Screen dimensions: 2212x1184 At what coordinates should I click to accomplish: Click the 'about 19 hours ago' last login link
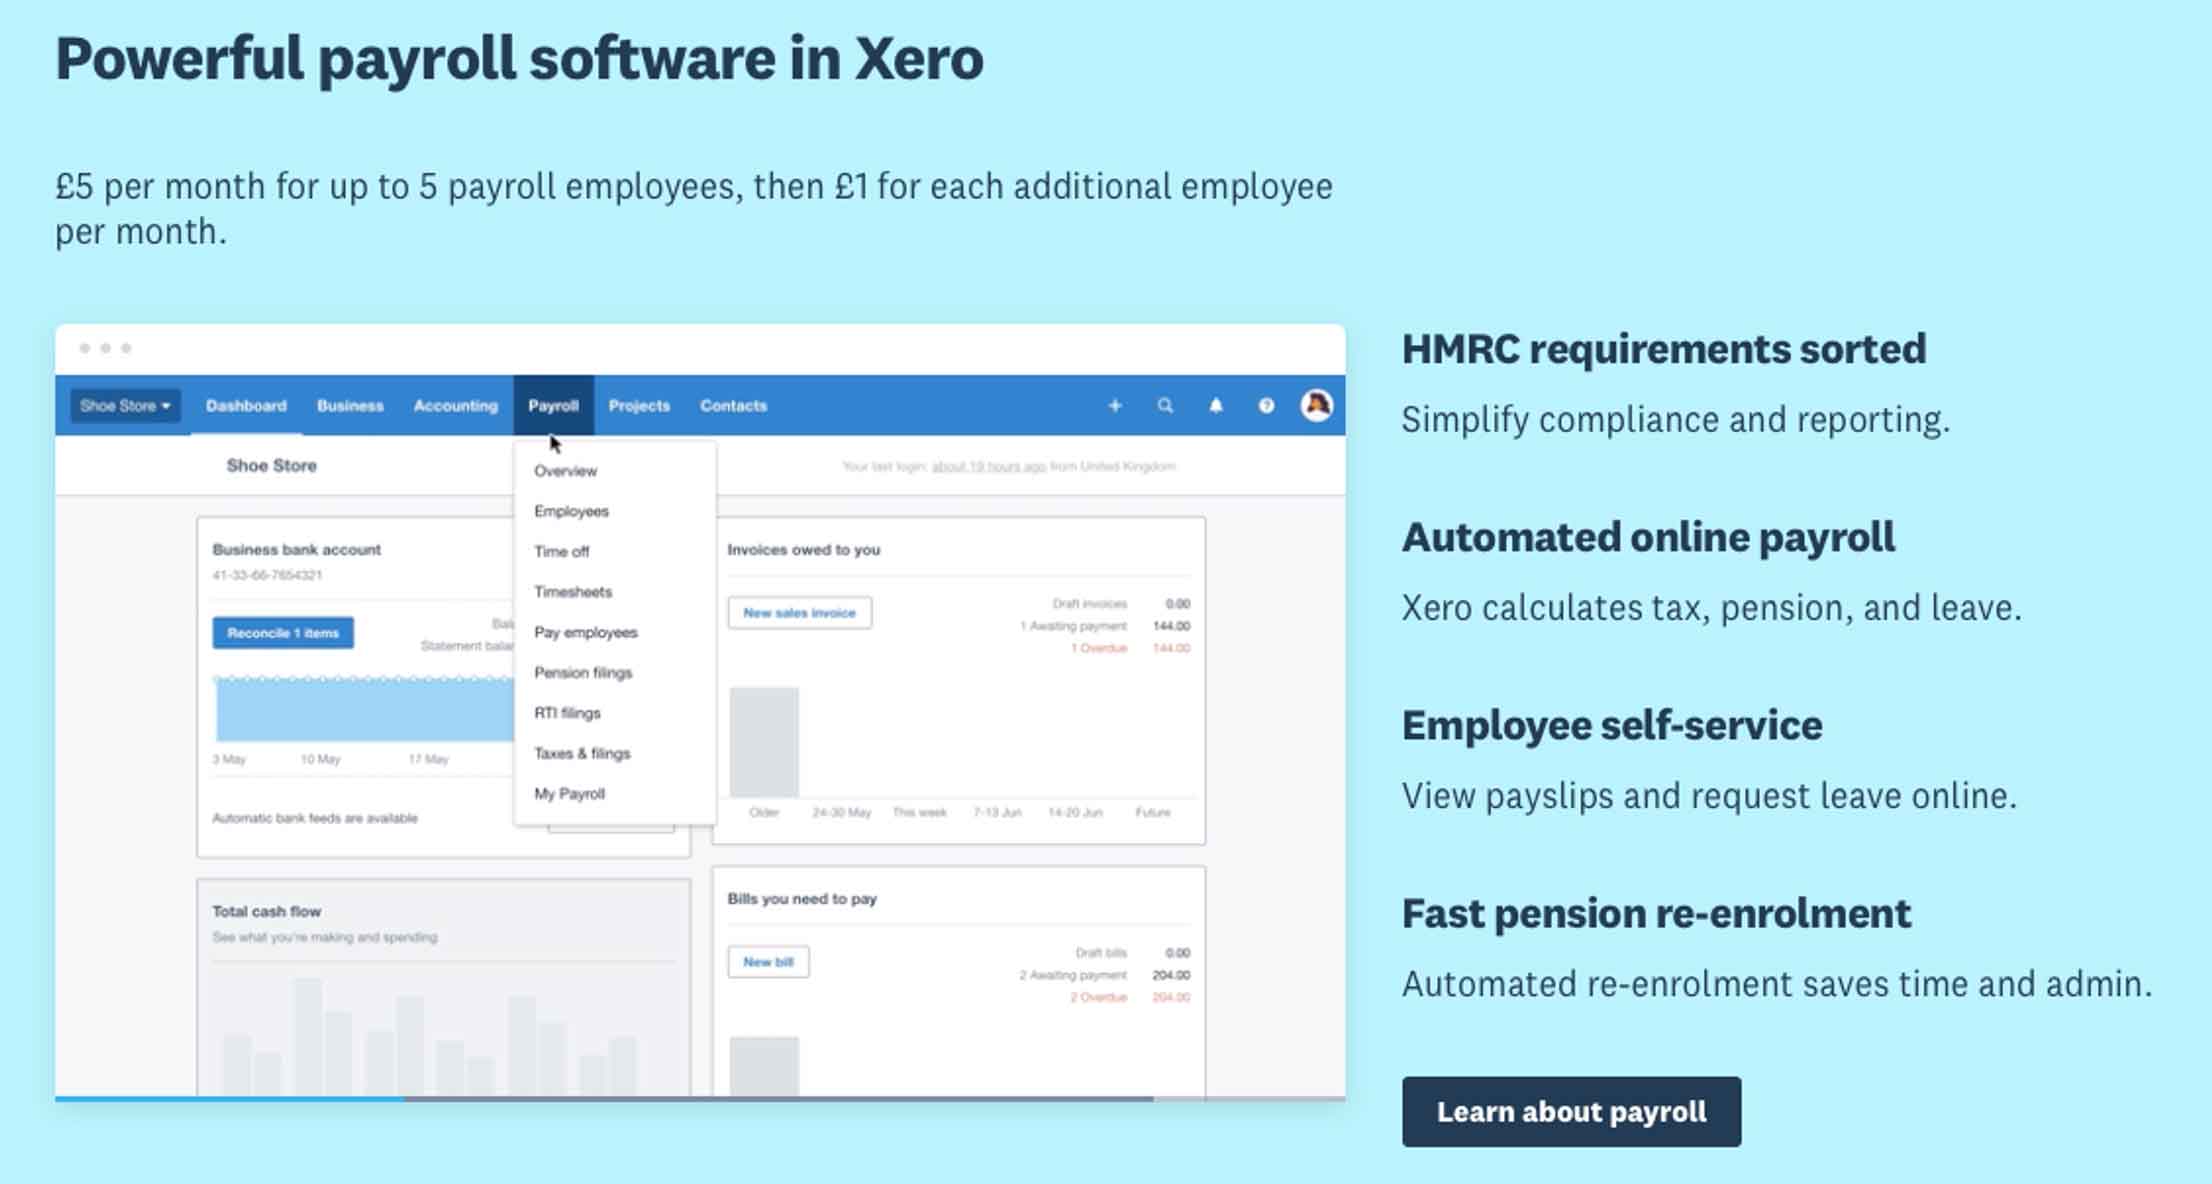pyautogui.click(x=989, y=466)
